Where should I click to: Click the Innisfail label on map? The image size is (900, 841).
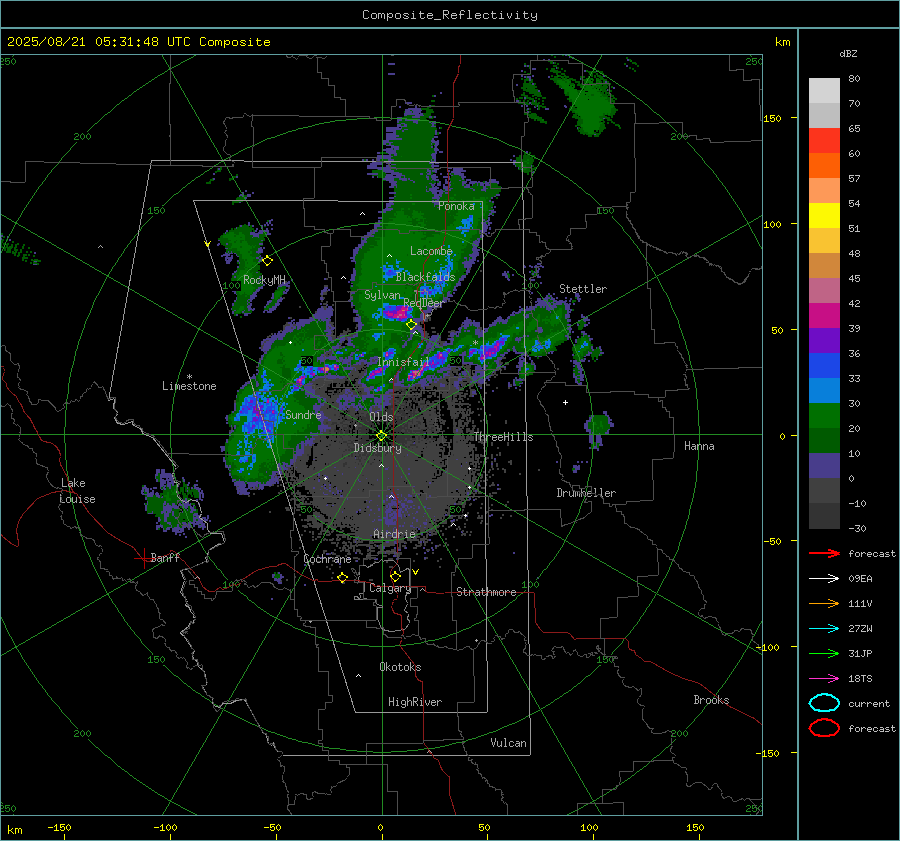coord(404,362)
